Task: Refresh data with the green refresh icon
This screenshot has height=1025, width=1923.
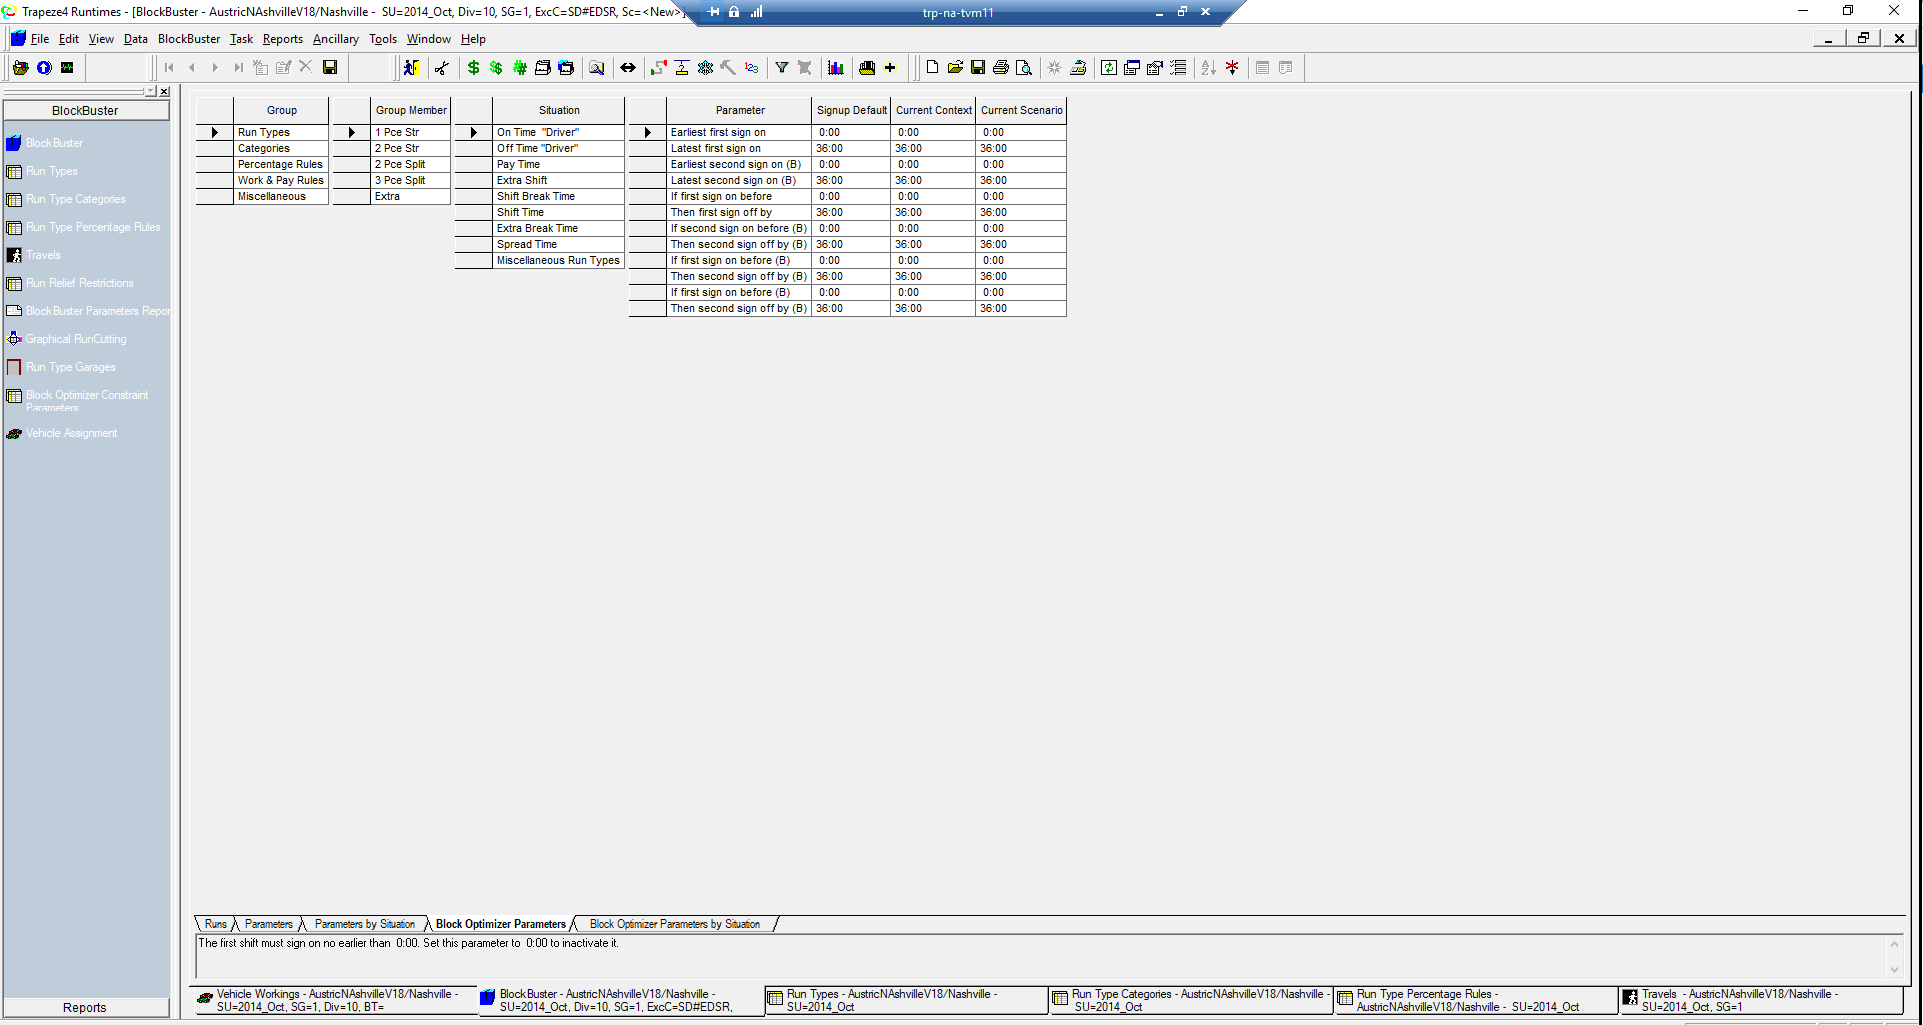Action: point(1108,67)
